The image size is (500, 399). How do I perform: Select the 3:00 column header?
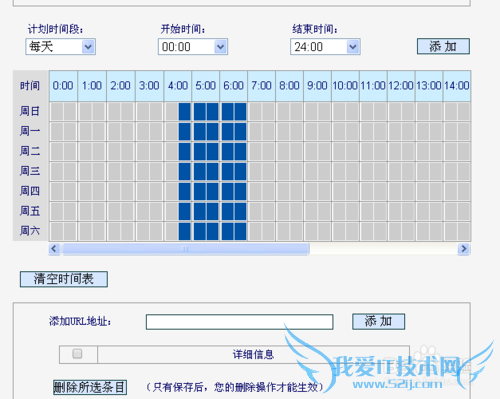[x=149, y=86]
